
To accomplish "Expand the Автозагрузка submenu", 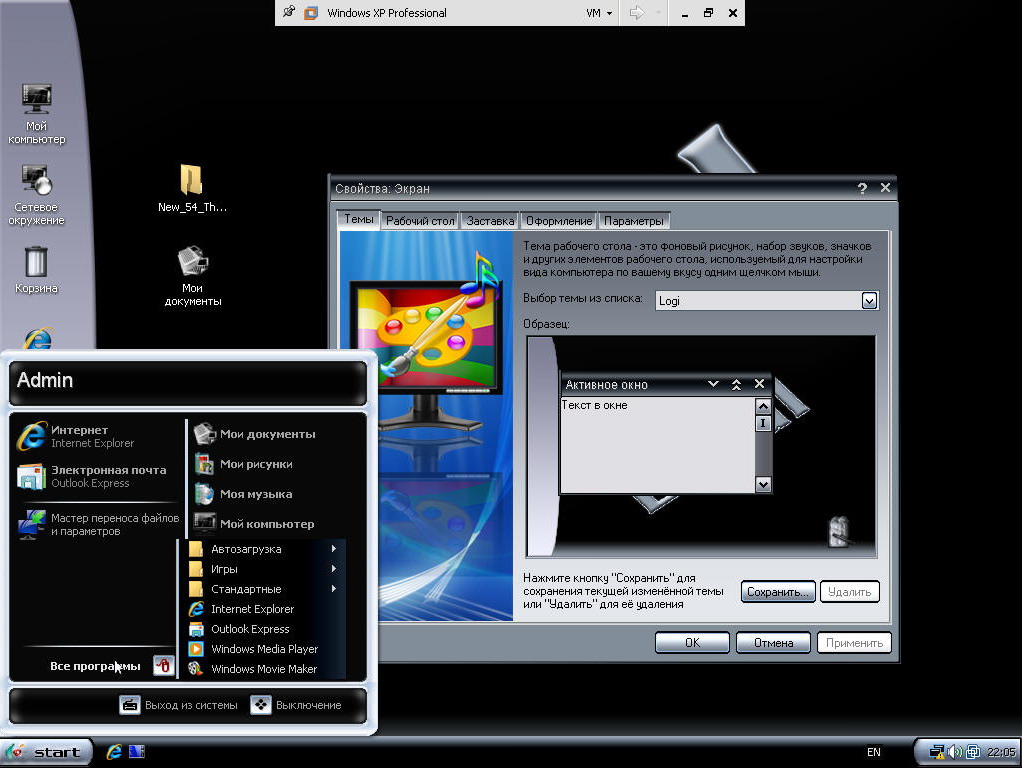I will coord(263,549).
